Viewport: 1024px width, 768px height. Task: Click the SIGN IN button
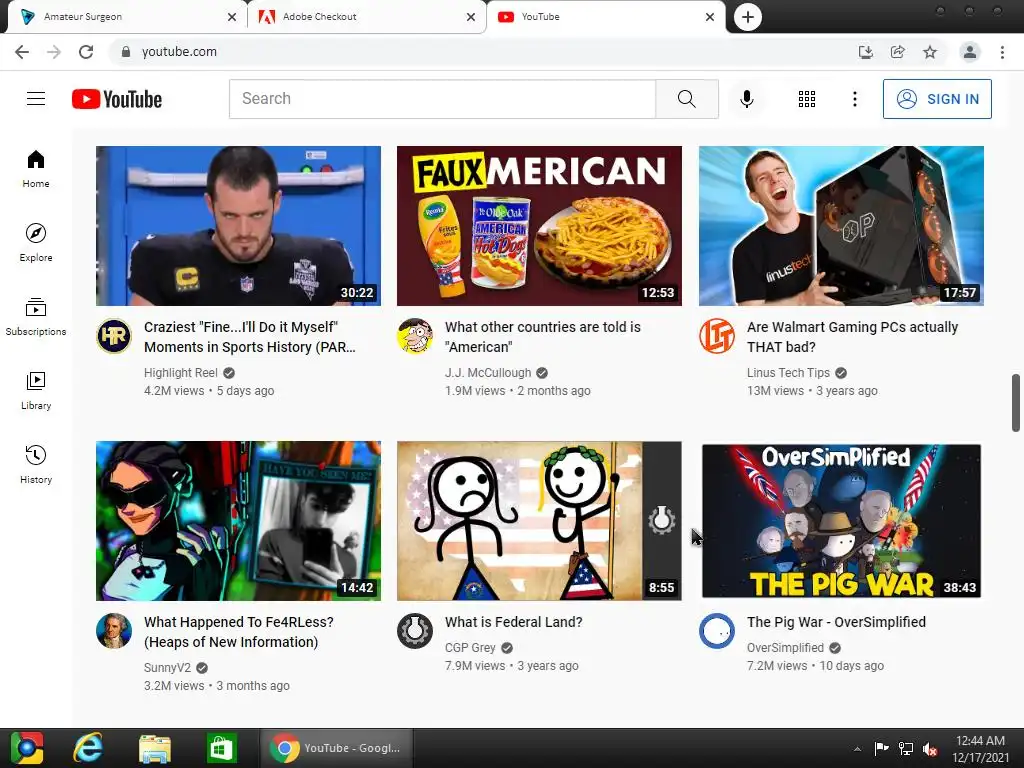point(937,99)
